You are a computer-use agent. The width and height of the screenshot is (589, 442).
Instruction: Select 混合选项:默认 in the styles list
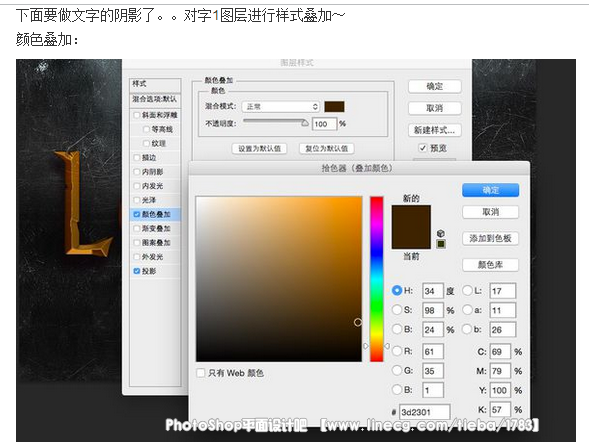click(x=155, y=100)
